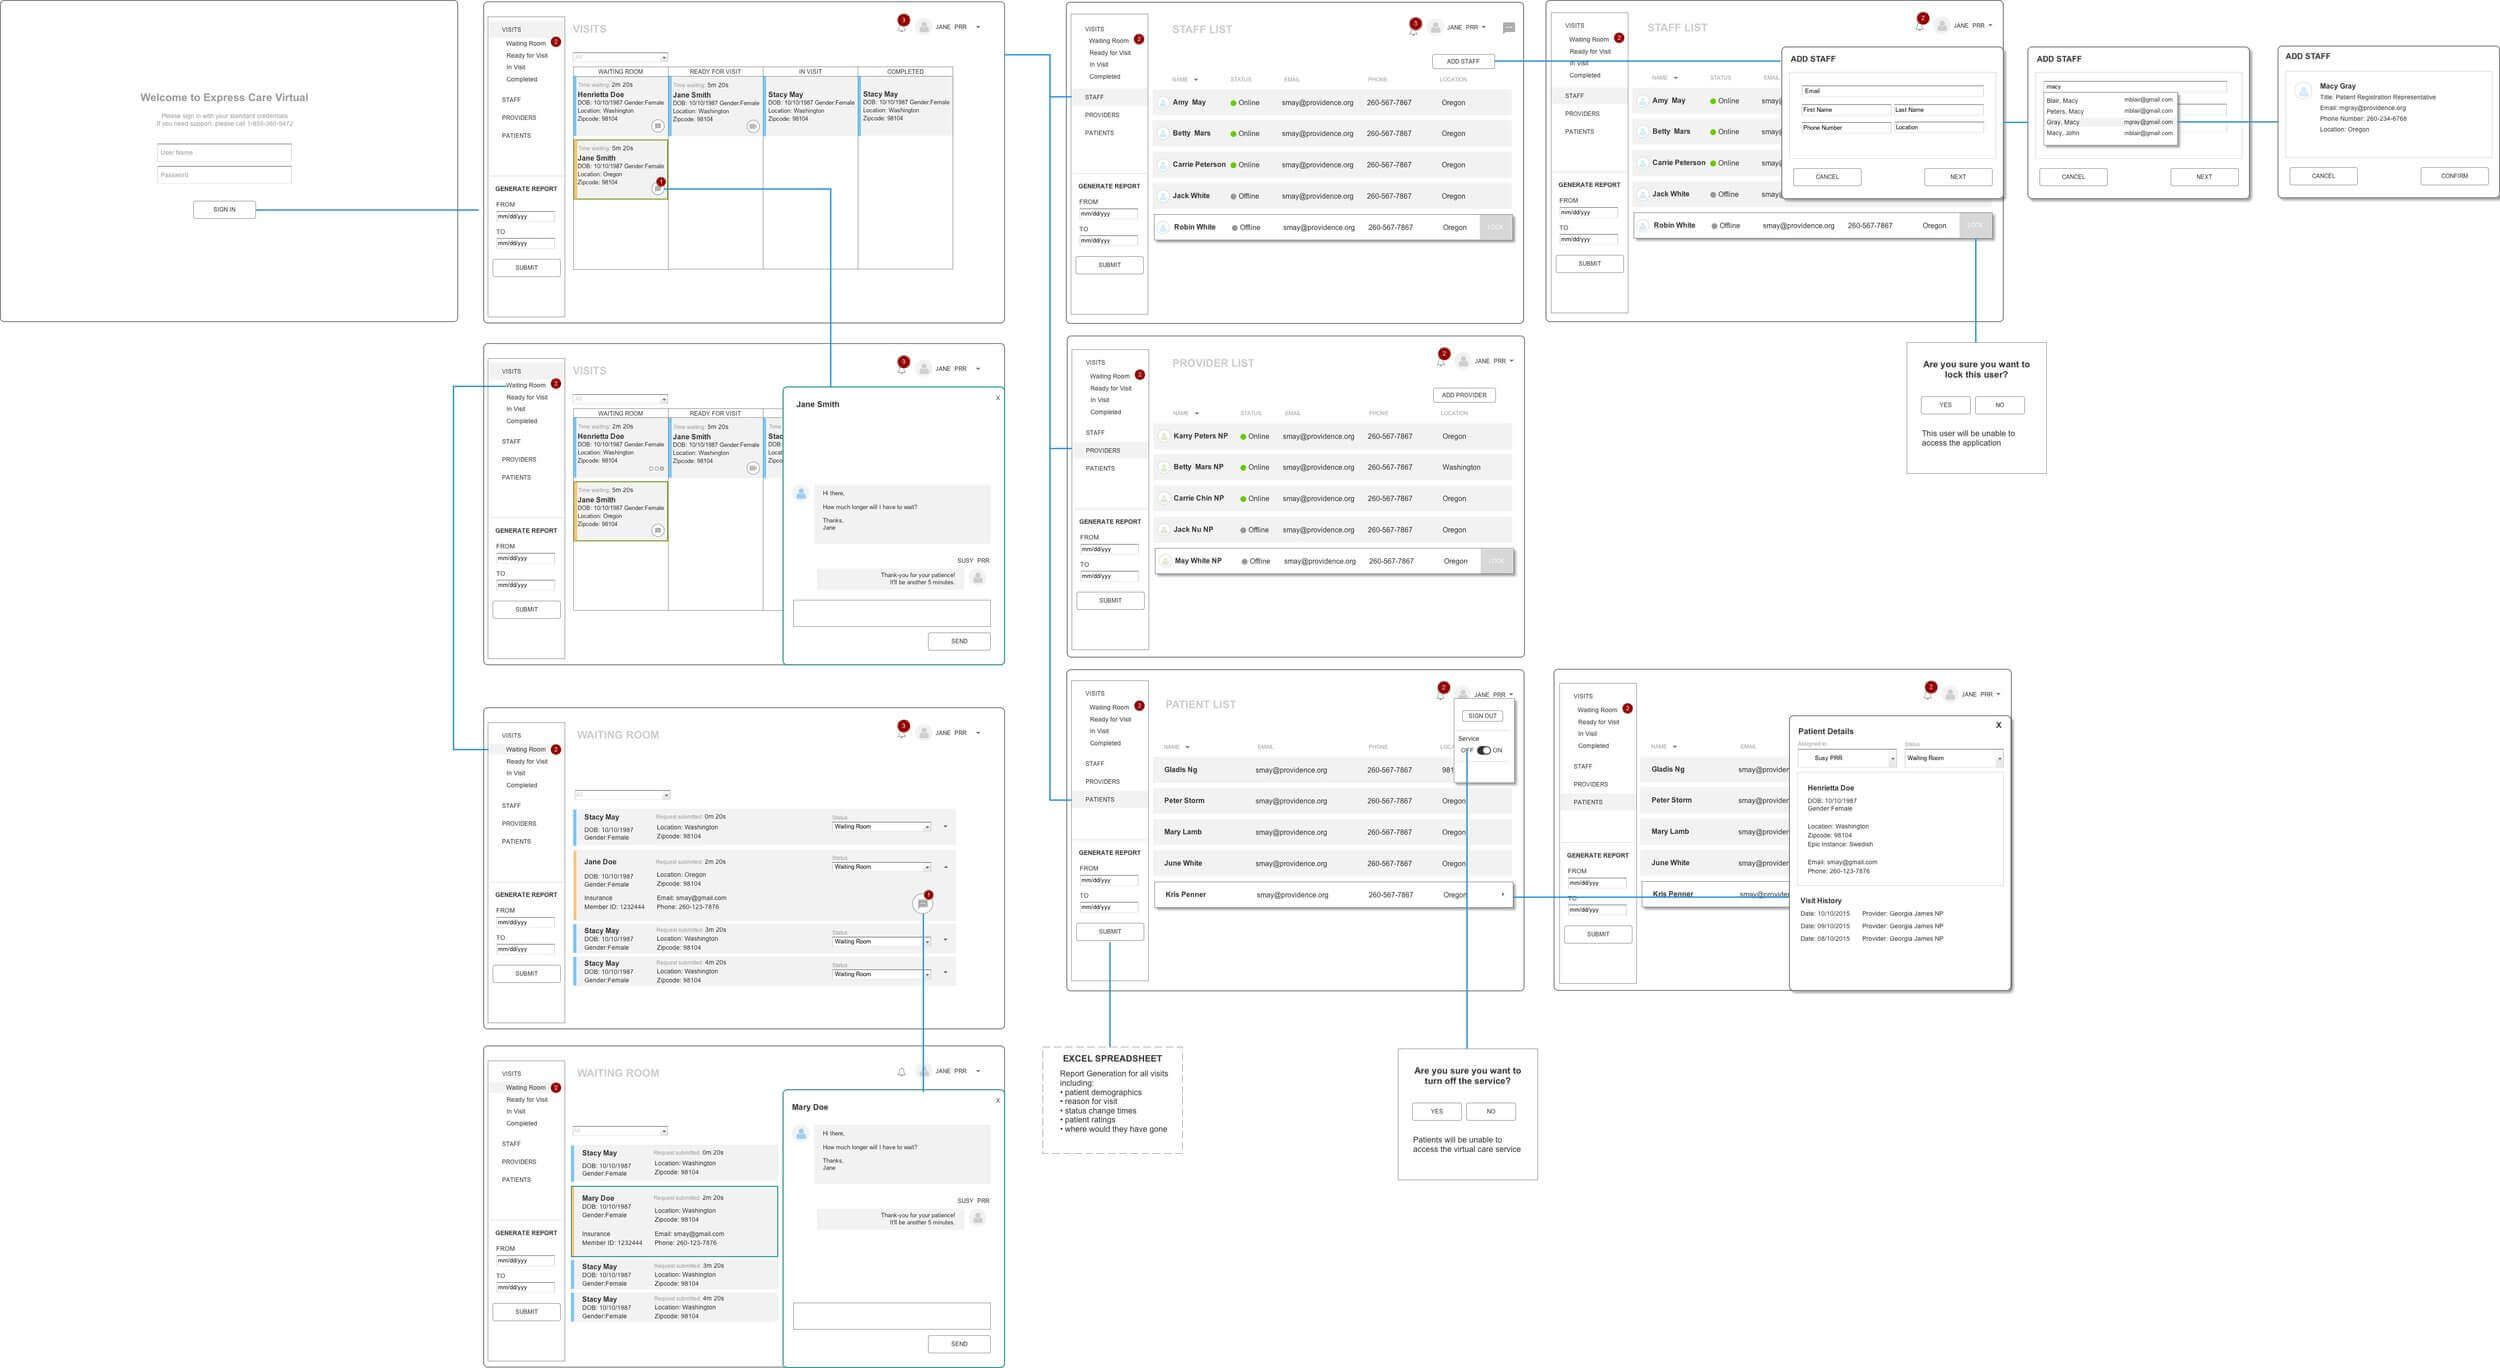Click the SIGN IN button
This screenshot has width=2500, height=1368.
coord(224,209)
